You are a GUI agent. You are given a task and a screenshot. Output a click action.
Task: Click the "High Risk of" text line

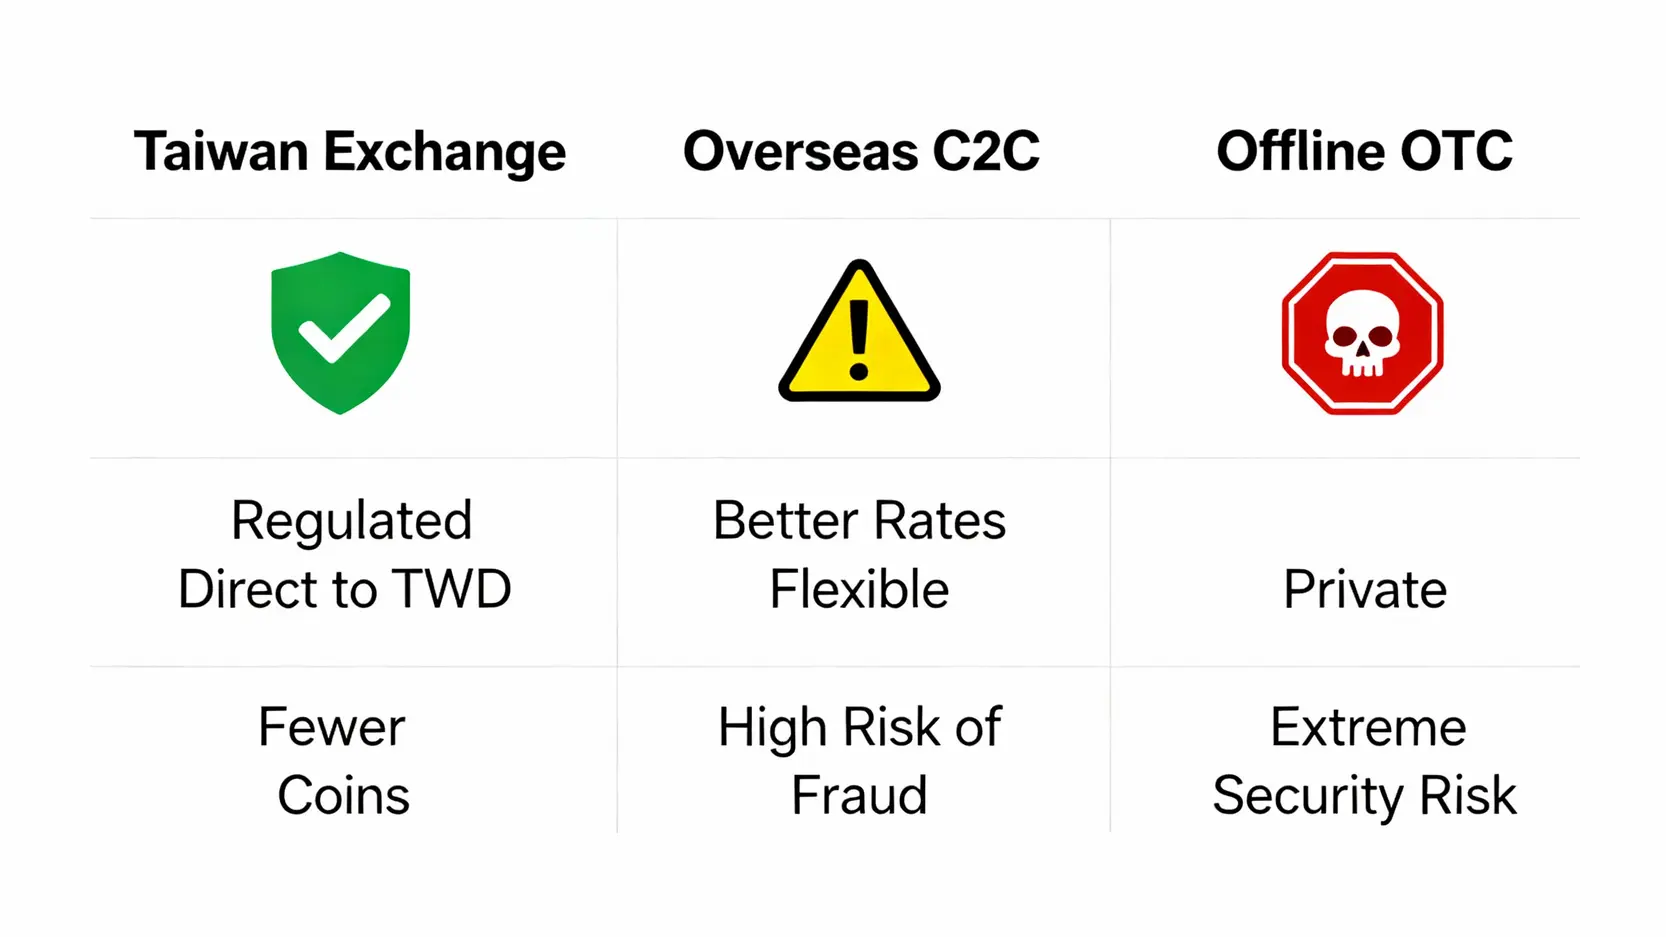coord(859,727)
